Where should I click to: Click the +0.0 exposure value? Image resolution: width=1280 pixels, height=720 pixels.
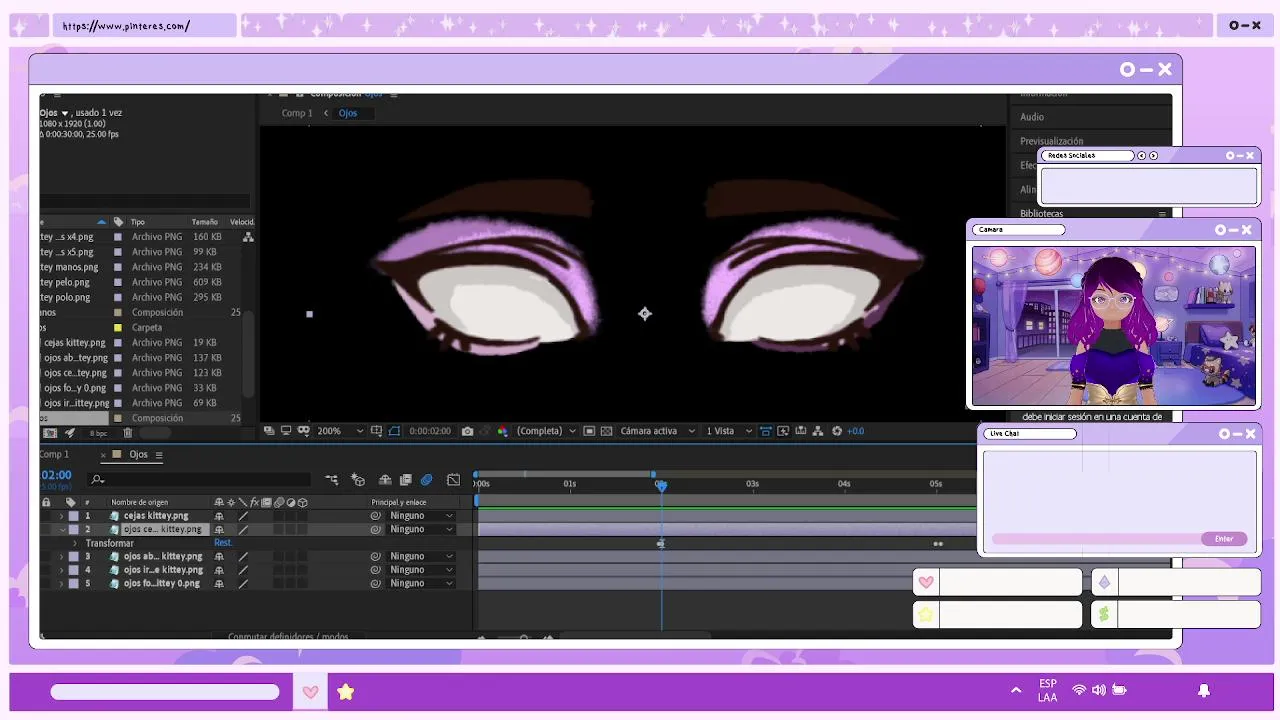(856, 431)
